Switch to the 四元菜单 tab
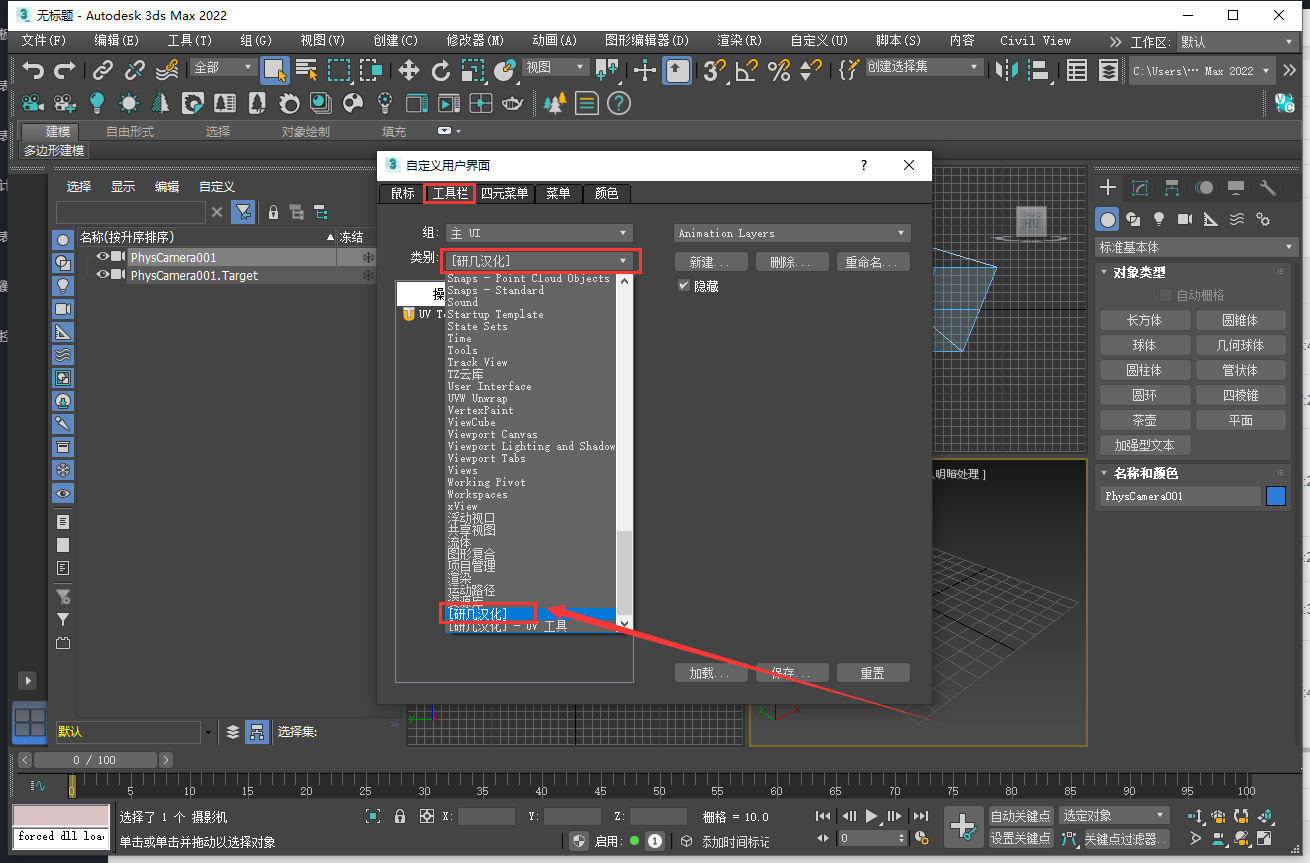 point(504,193)
